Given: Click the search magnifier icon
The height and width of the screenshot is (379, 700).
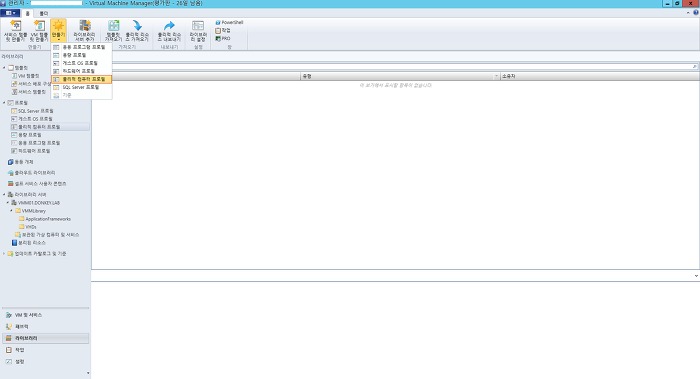Looking at the screenshot, I should [x=695, y=66].
